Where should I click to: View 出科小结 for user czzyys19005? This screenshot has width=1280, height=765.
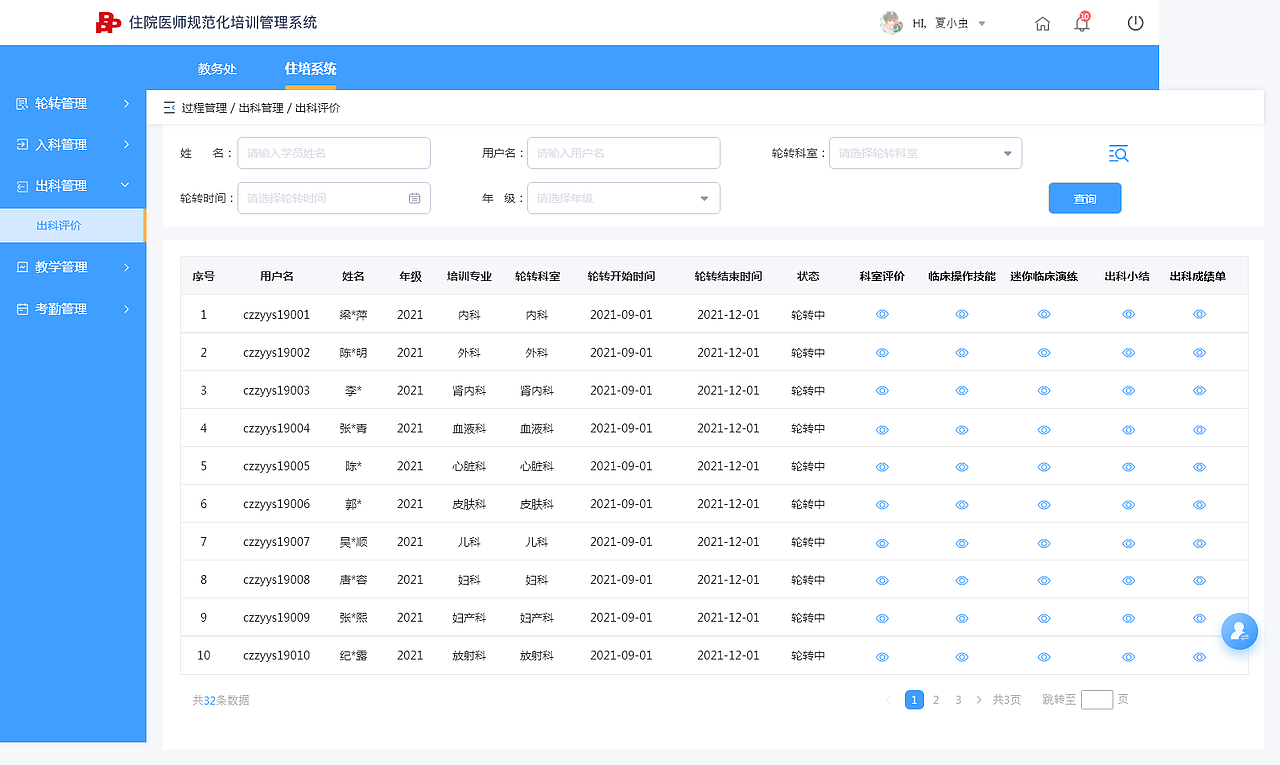[x=1128, y=466]
